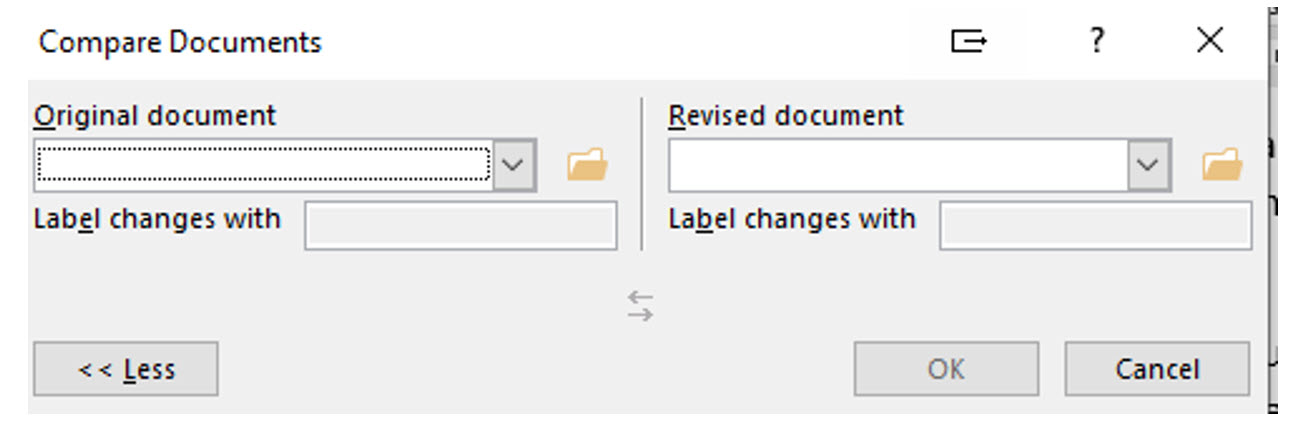Dismiss dialog using Cancel button
This screenshot has height=443, width=1312.
coord(1157,369)
